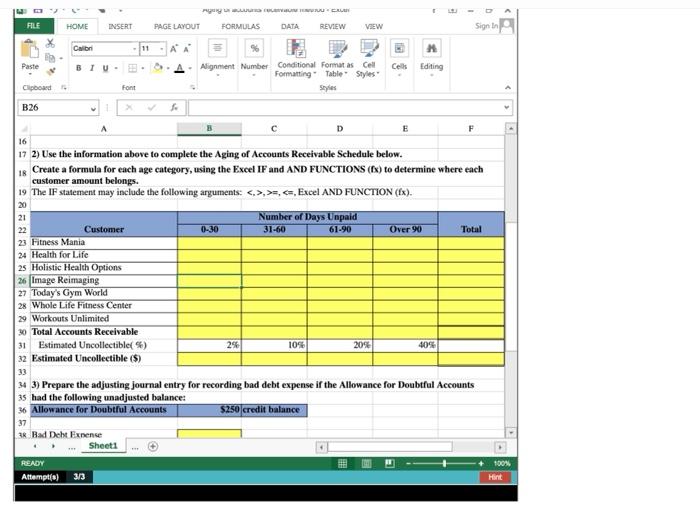Screen dimensions: 700x512
Task: Open the fill color dropdown arrow
Action: coord(168,68)
